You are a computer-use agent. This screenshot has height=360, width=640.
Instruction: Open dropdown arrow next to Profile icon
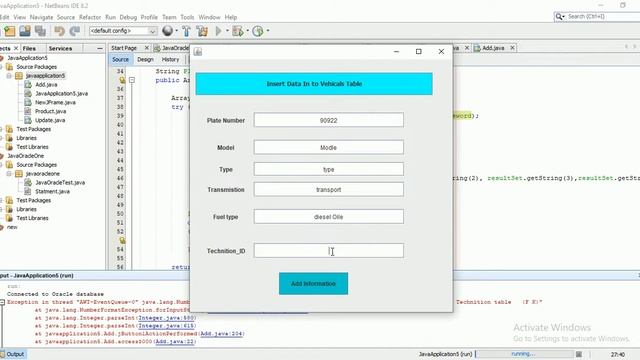pos(268,31)
